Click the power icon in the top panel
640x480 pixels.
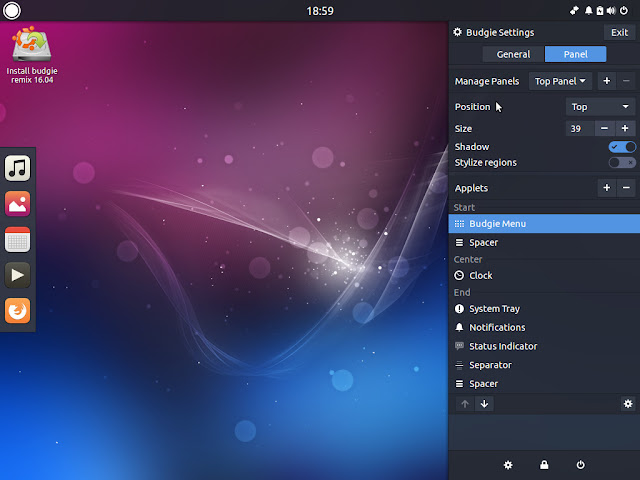pyautogui.click(x=624, y=11)
